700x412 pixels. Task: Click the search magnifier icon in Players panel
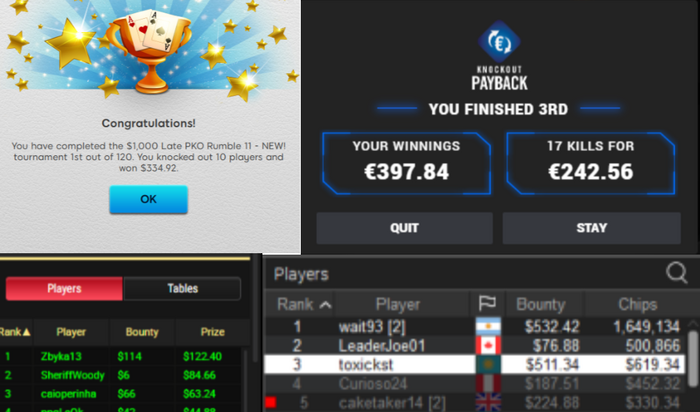[x=676, y=272]
